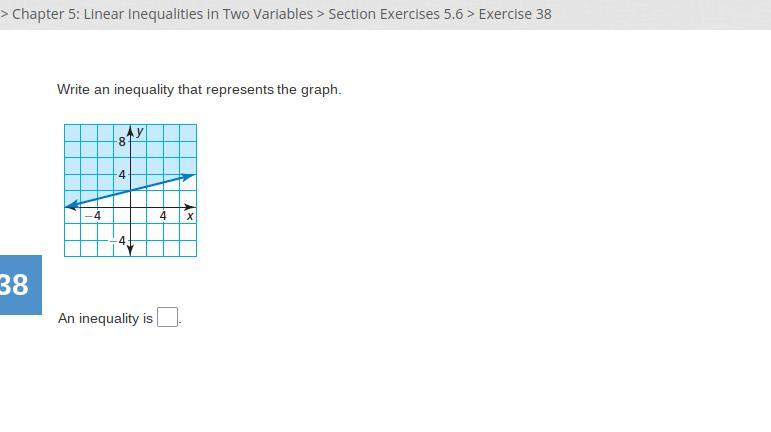771x432 pixels.
Task: Click the graph's y-axis label
Action: click(140, 131)
